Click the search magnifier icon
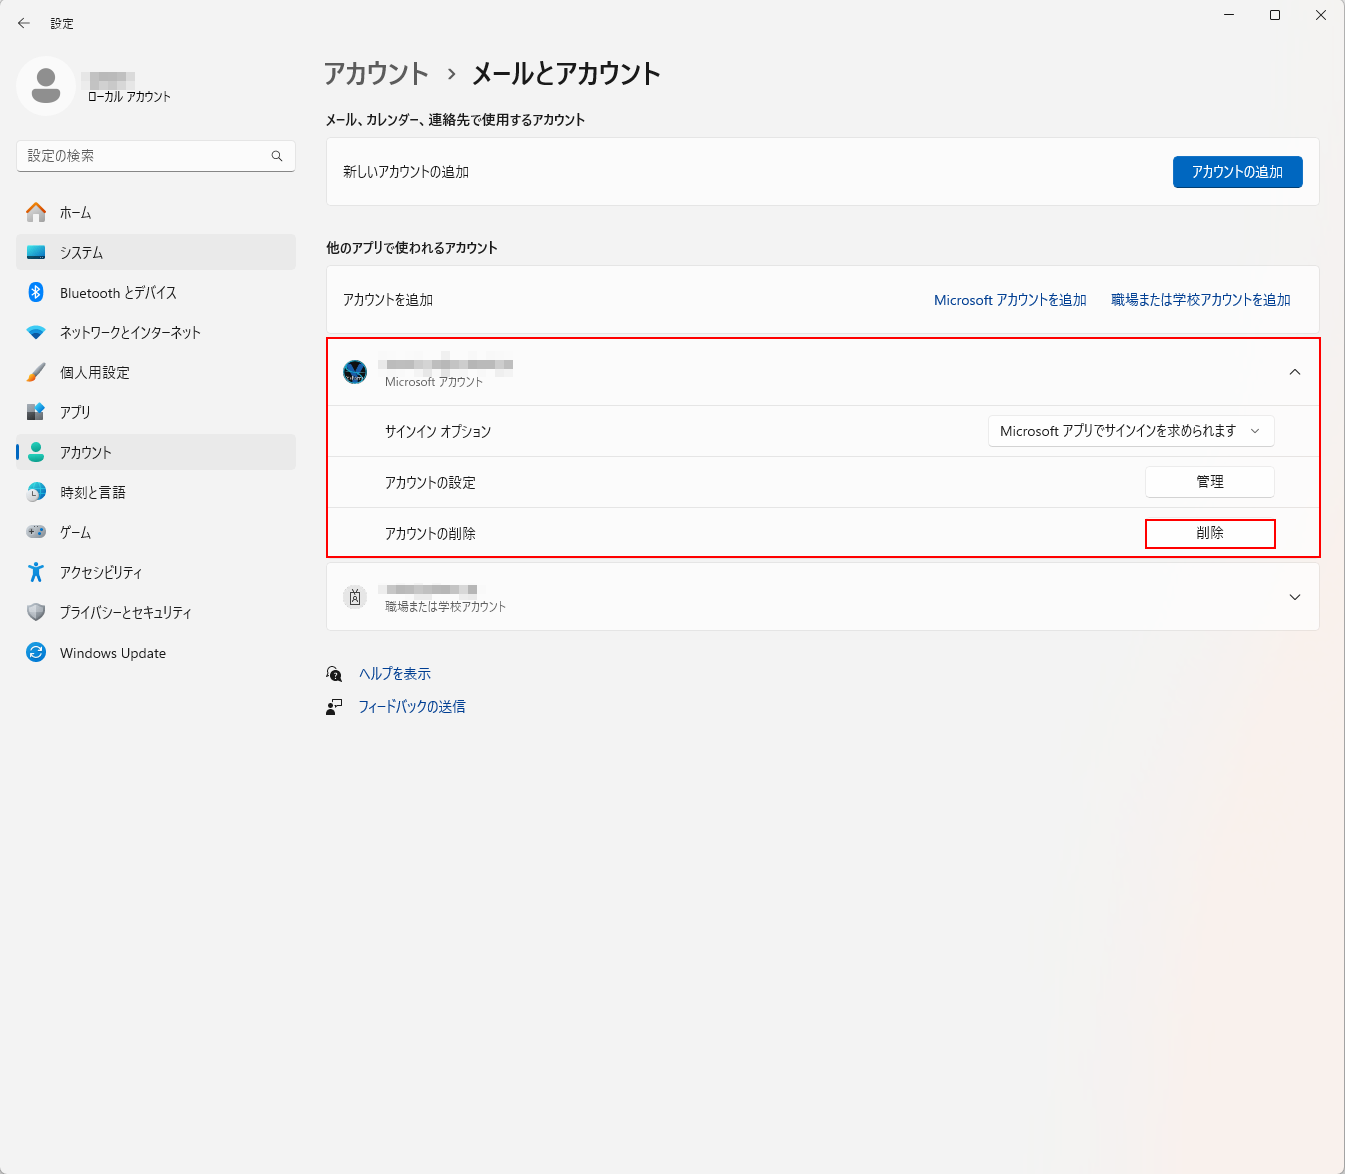This screenshot has width=1345, height=1174. [277, 156]
